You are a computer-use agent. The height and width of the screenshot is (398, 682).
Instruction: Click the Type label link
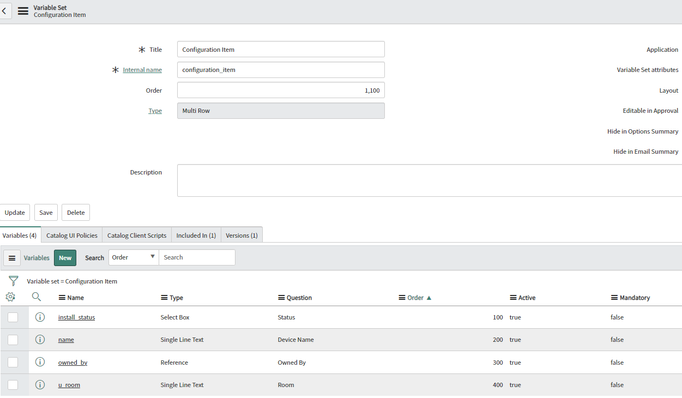tap(155, 111)
